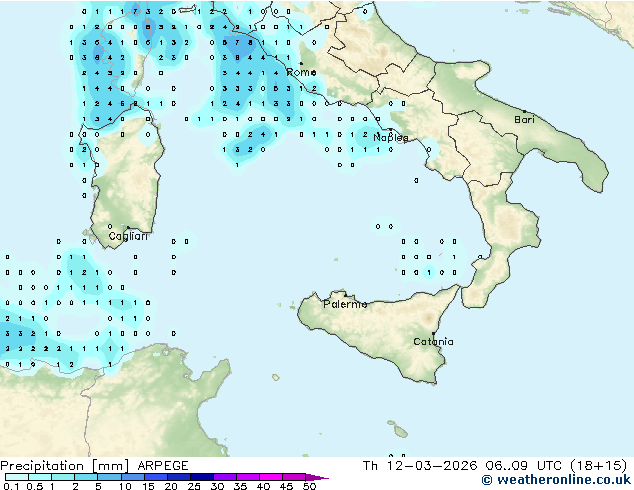This screenshot has height=490, width=634.
Task: Click the (18+15) forecast offset text
Action: tap(598, 466)
